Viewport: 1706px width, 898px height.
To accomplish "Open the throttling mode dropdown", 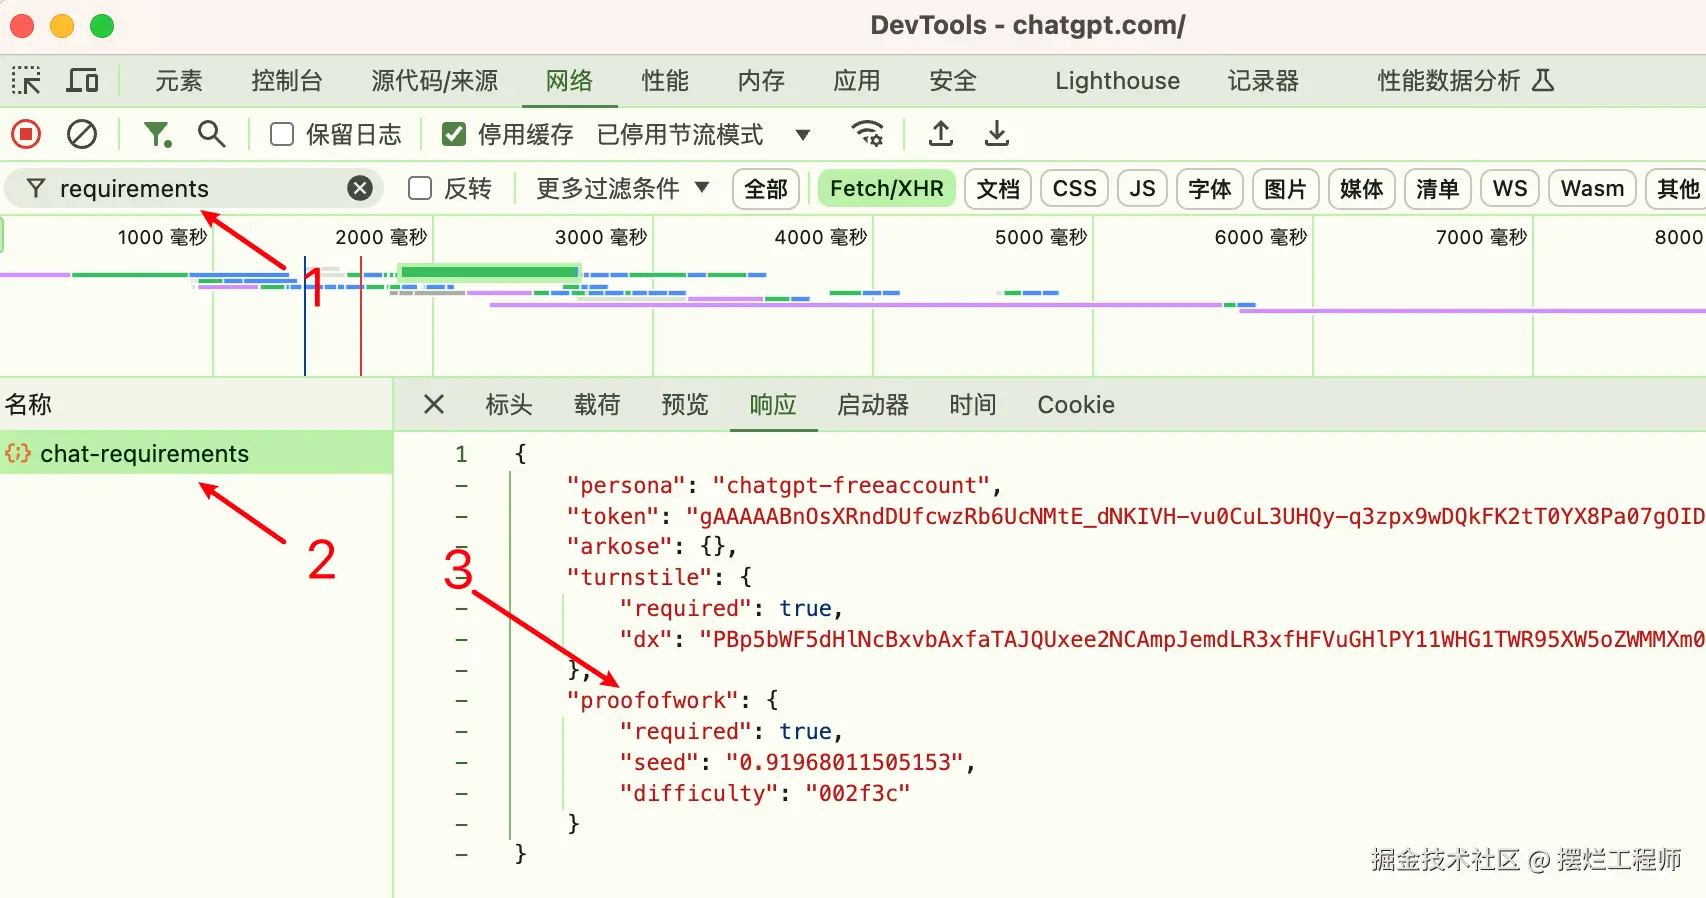I will tap(802, 134).
